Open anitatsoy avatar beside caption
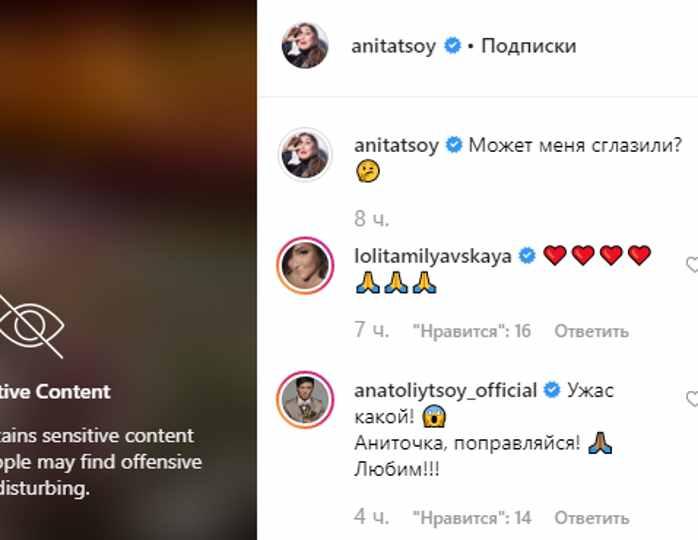Screen dimensions: 698x540 click(x=305, y=154)
